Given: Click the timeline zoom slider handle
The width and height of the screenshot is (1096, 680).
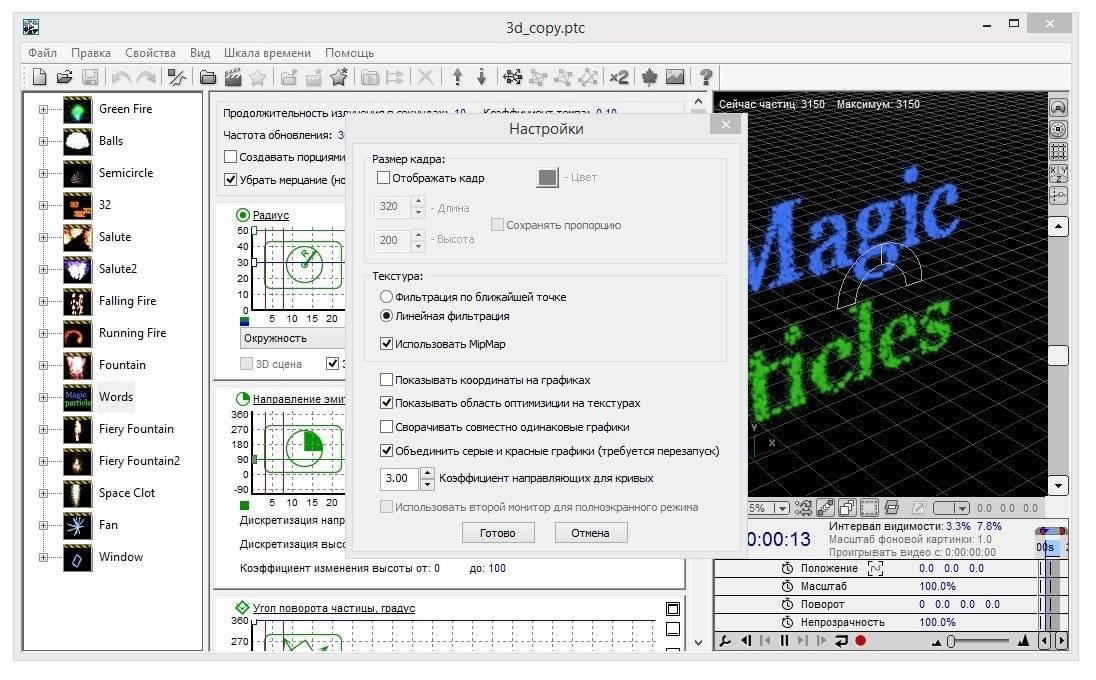Looking at the screenshot, I should 951,641.
